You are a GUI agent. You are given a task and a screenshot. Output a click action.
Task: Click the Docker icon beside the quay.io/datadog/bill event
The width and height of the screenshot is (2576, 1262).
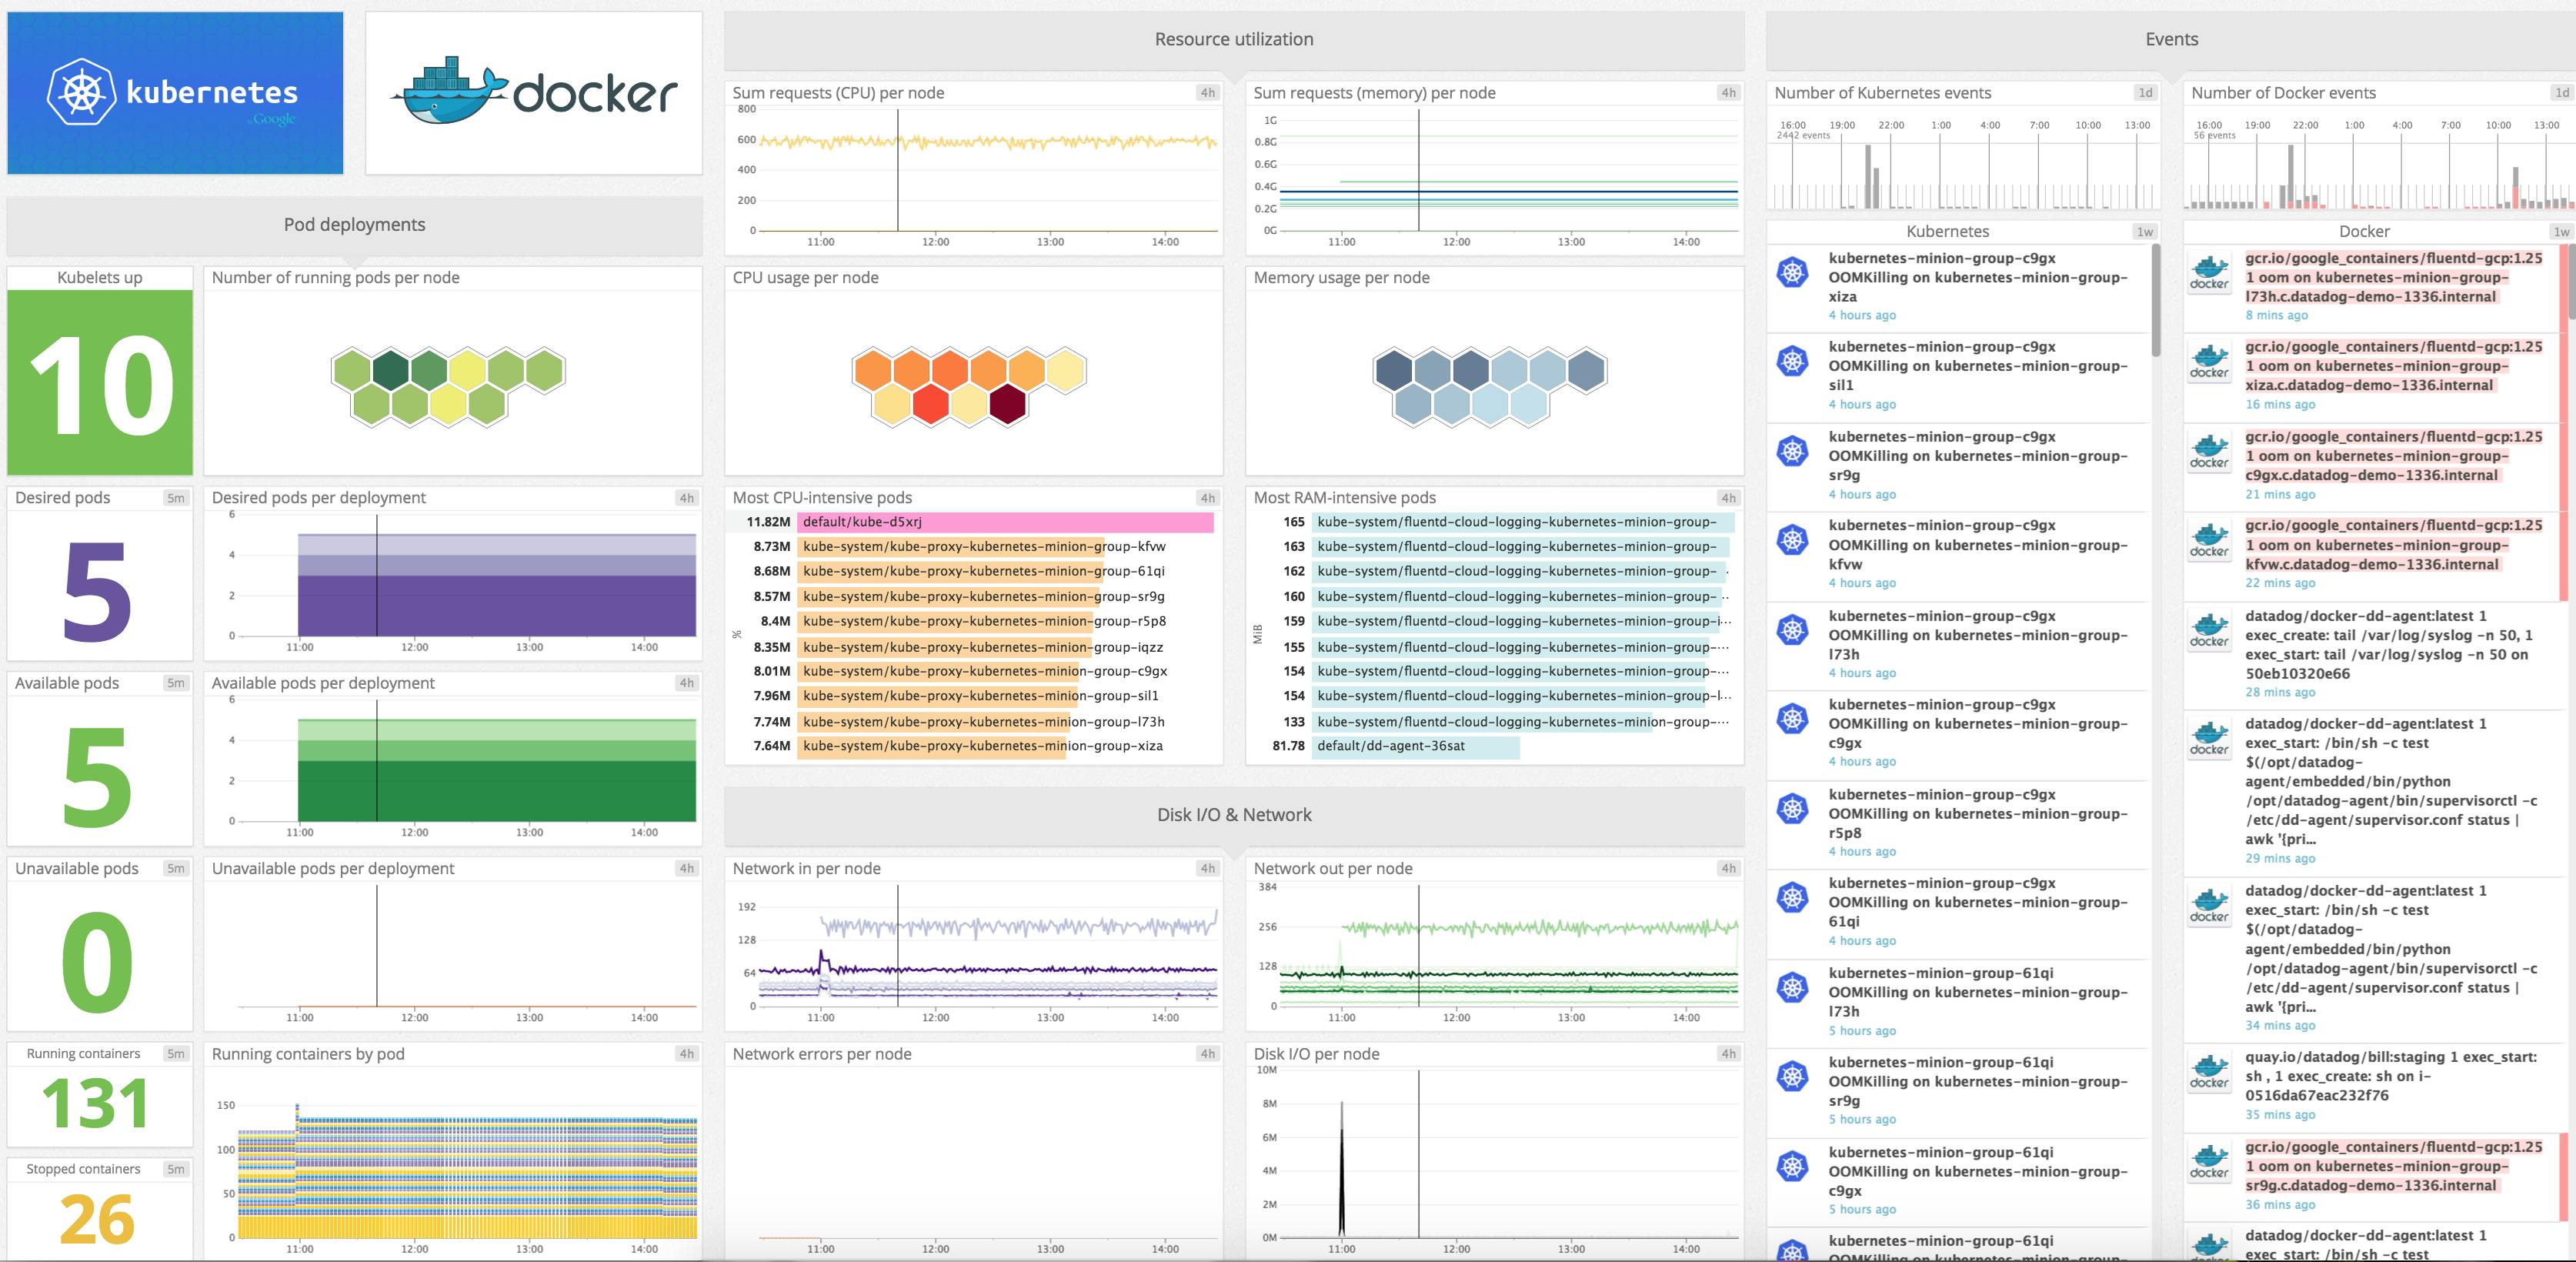(2209, 1072)
